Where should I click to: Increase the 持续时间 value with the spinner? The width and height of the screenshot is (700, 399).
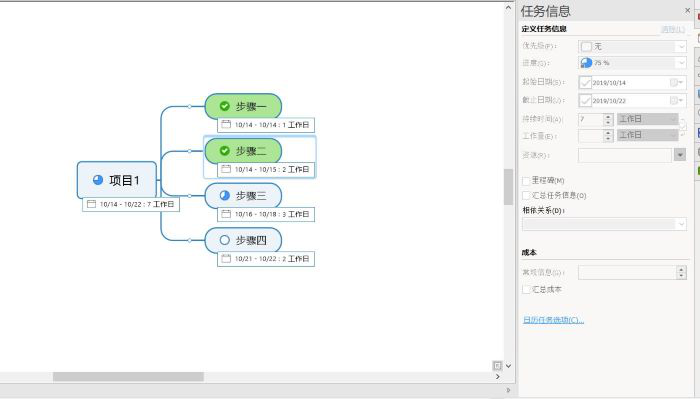tap(608, 116)
